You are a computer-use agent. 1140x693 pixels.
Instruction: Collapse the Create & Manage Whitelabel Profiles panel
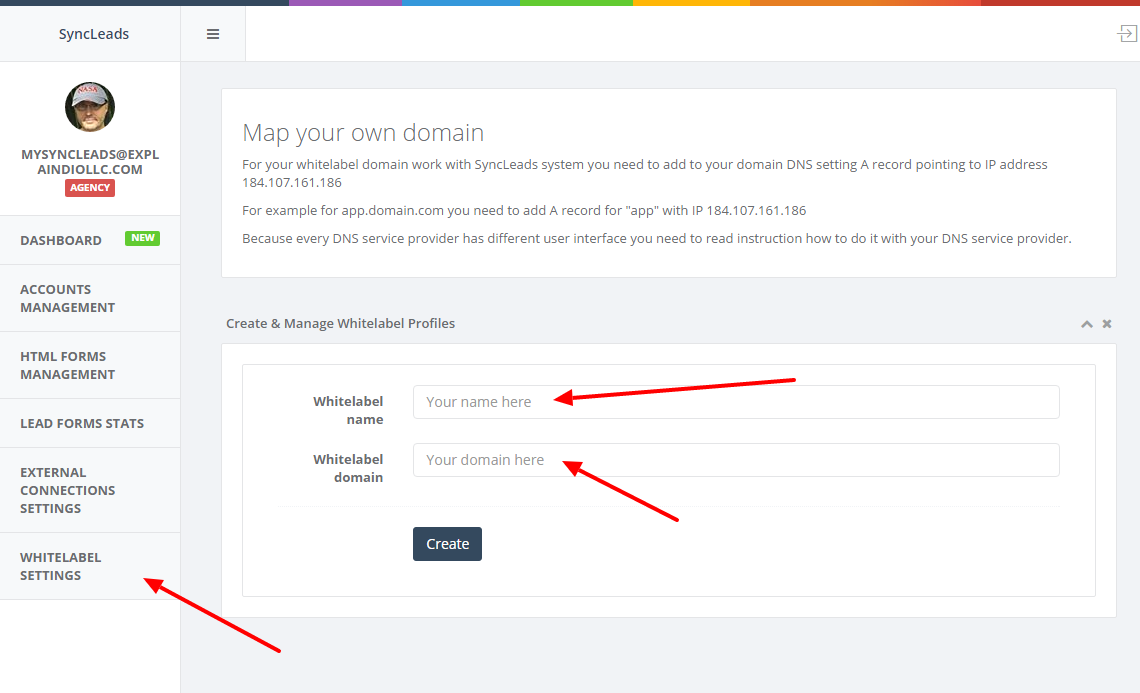(1086, 324)
